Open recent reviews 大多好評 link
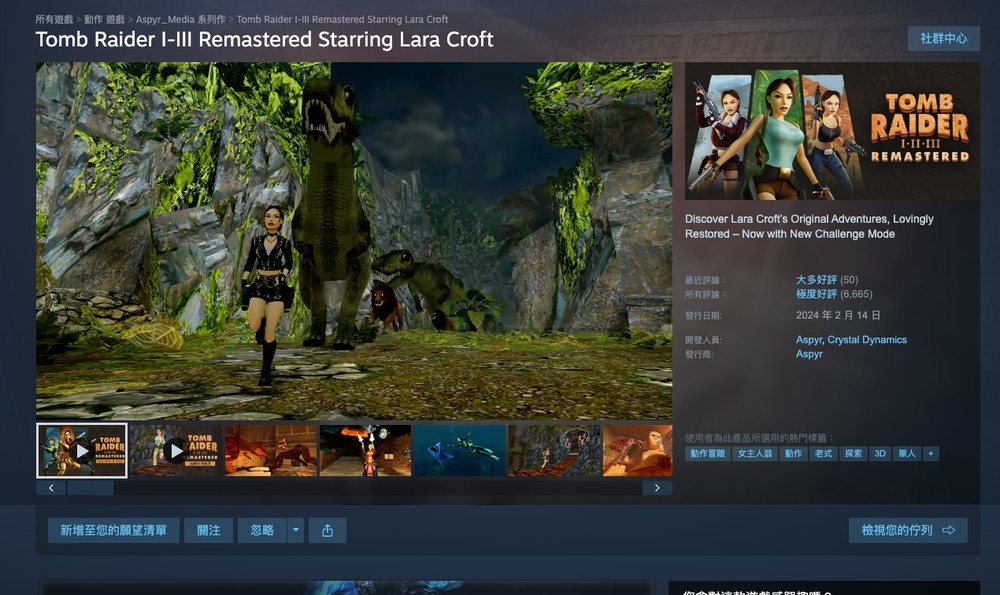This screenshot has height=595, width=1000. pos(816,279)
